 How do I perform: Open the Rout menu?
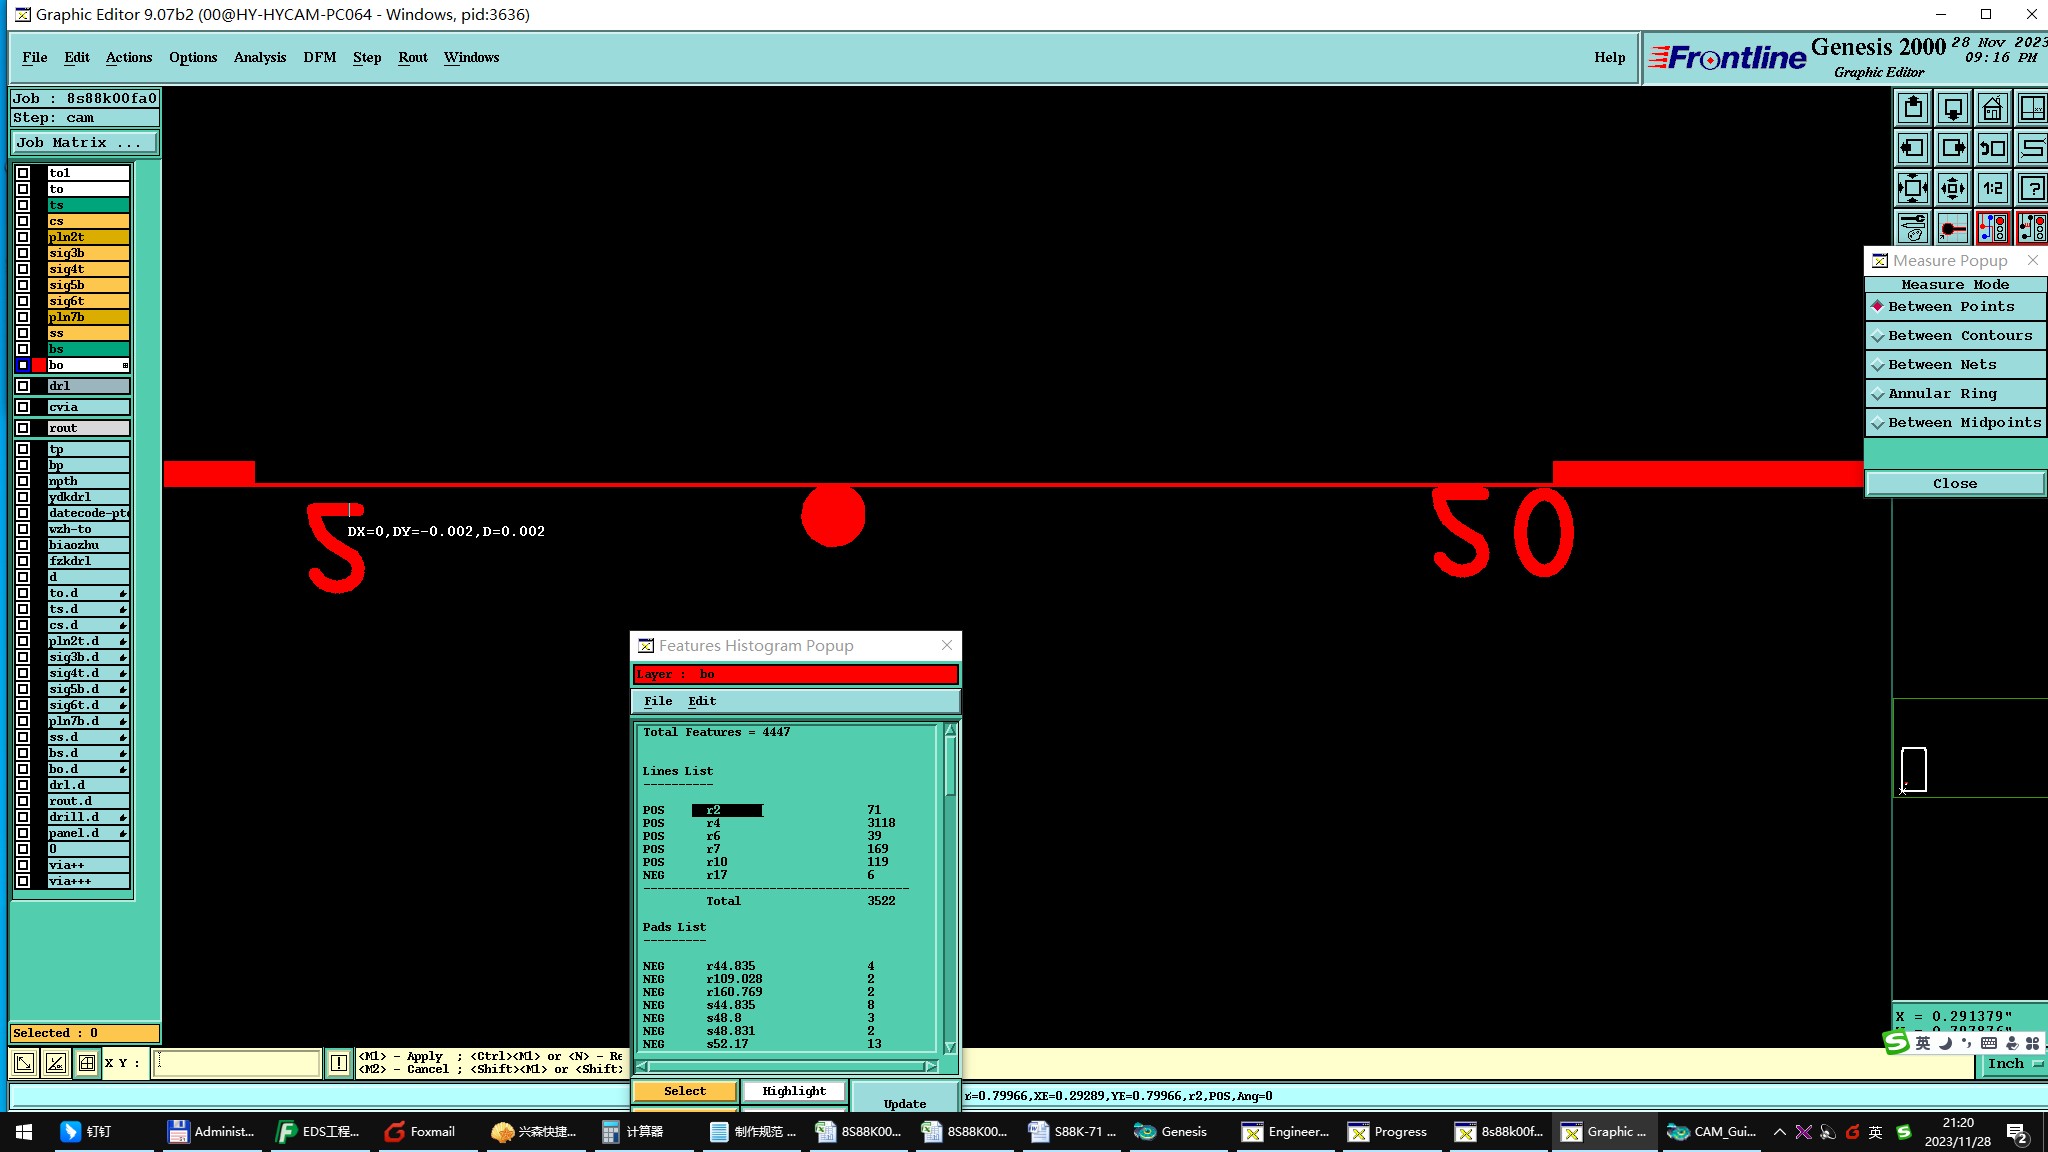tap(413, 58)
